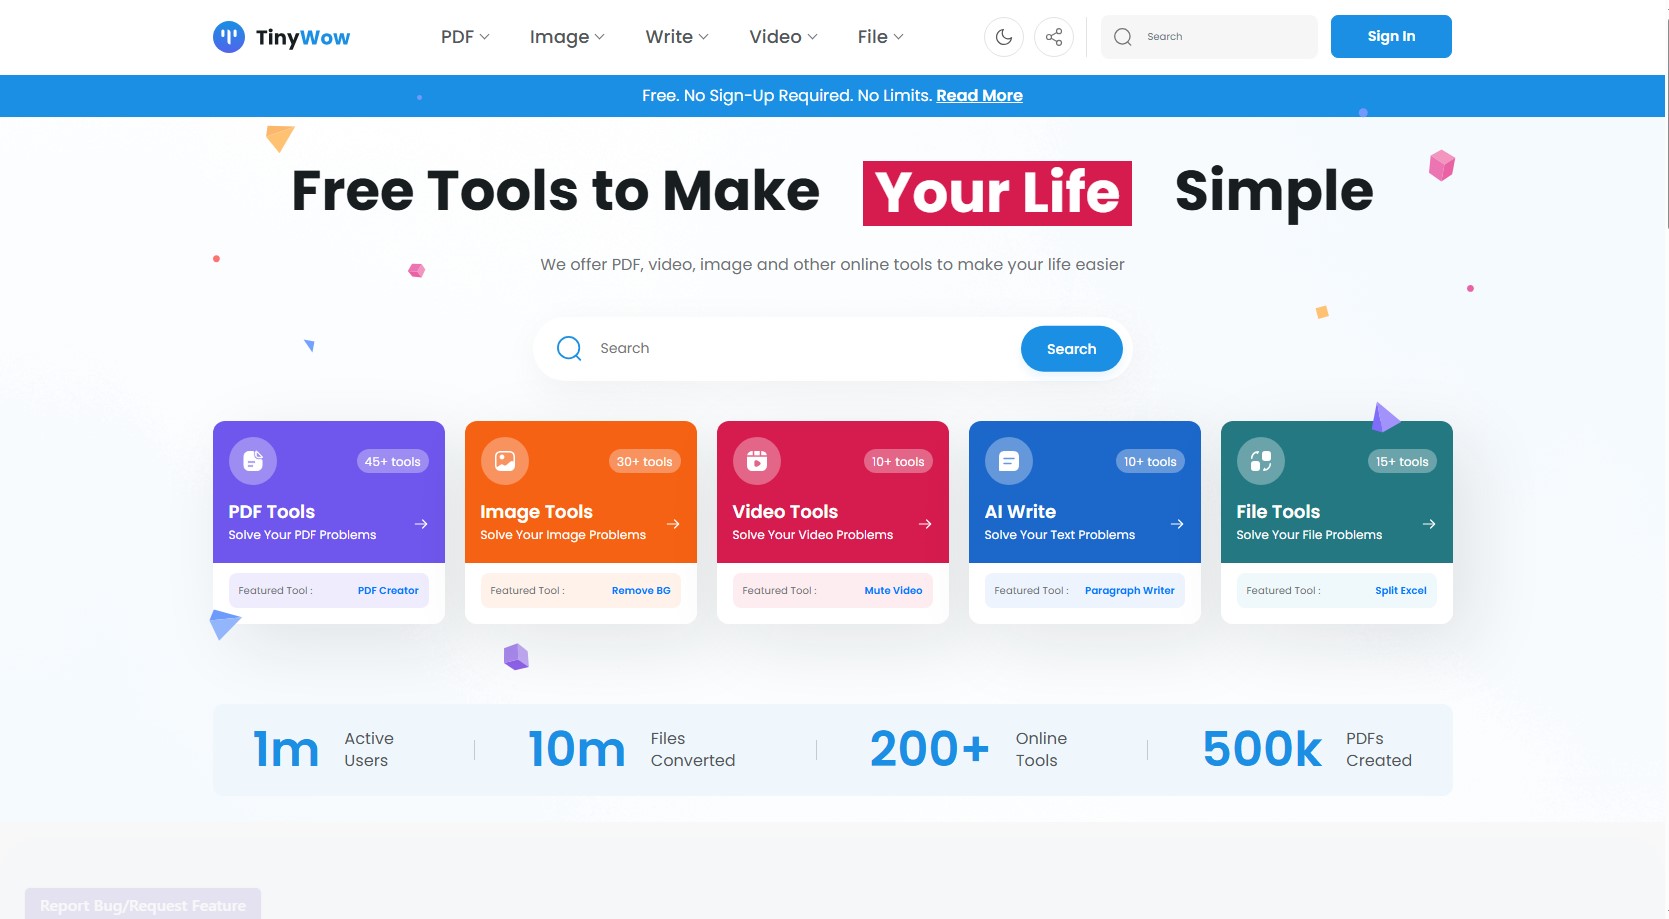Follow the Read More banner link

979,96
